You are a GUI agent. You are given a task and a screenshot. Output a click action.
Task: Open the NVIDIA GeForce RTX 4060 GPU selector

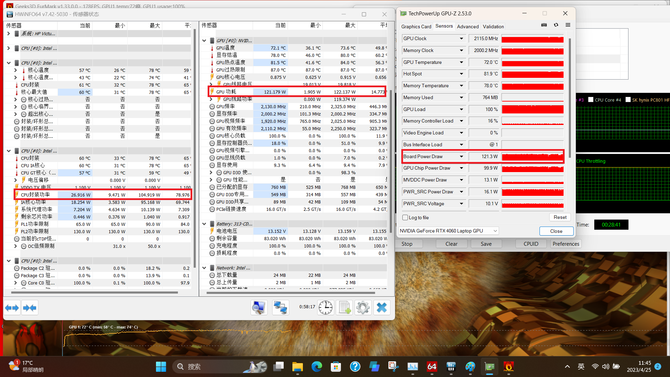coord(448,231)
